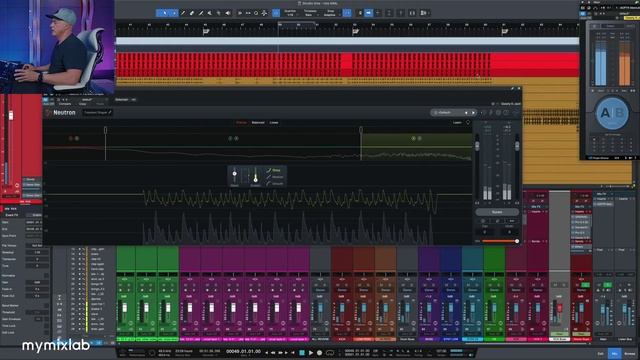Click the second marker flag on timeline ruler
Image resolution: width=640 pixels, height=360 pixels.
coord(356,31)
